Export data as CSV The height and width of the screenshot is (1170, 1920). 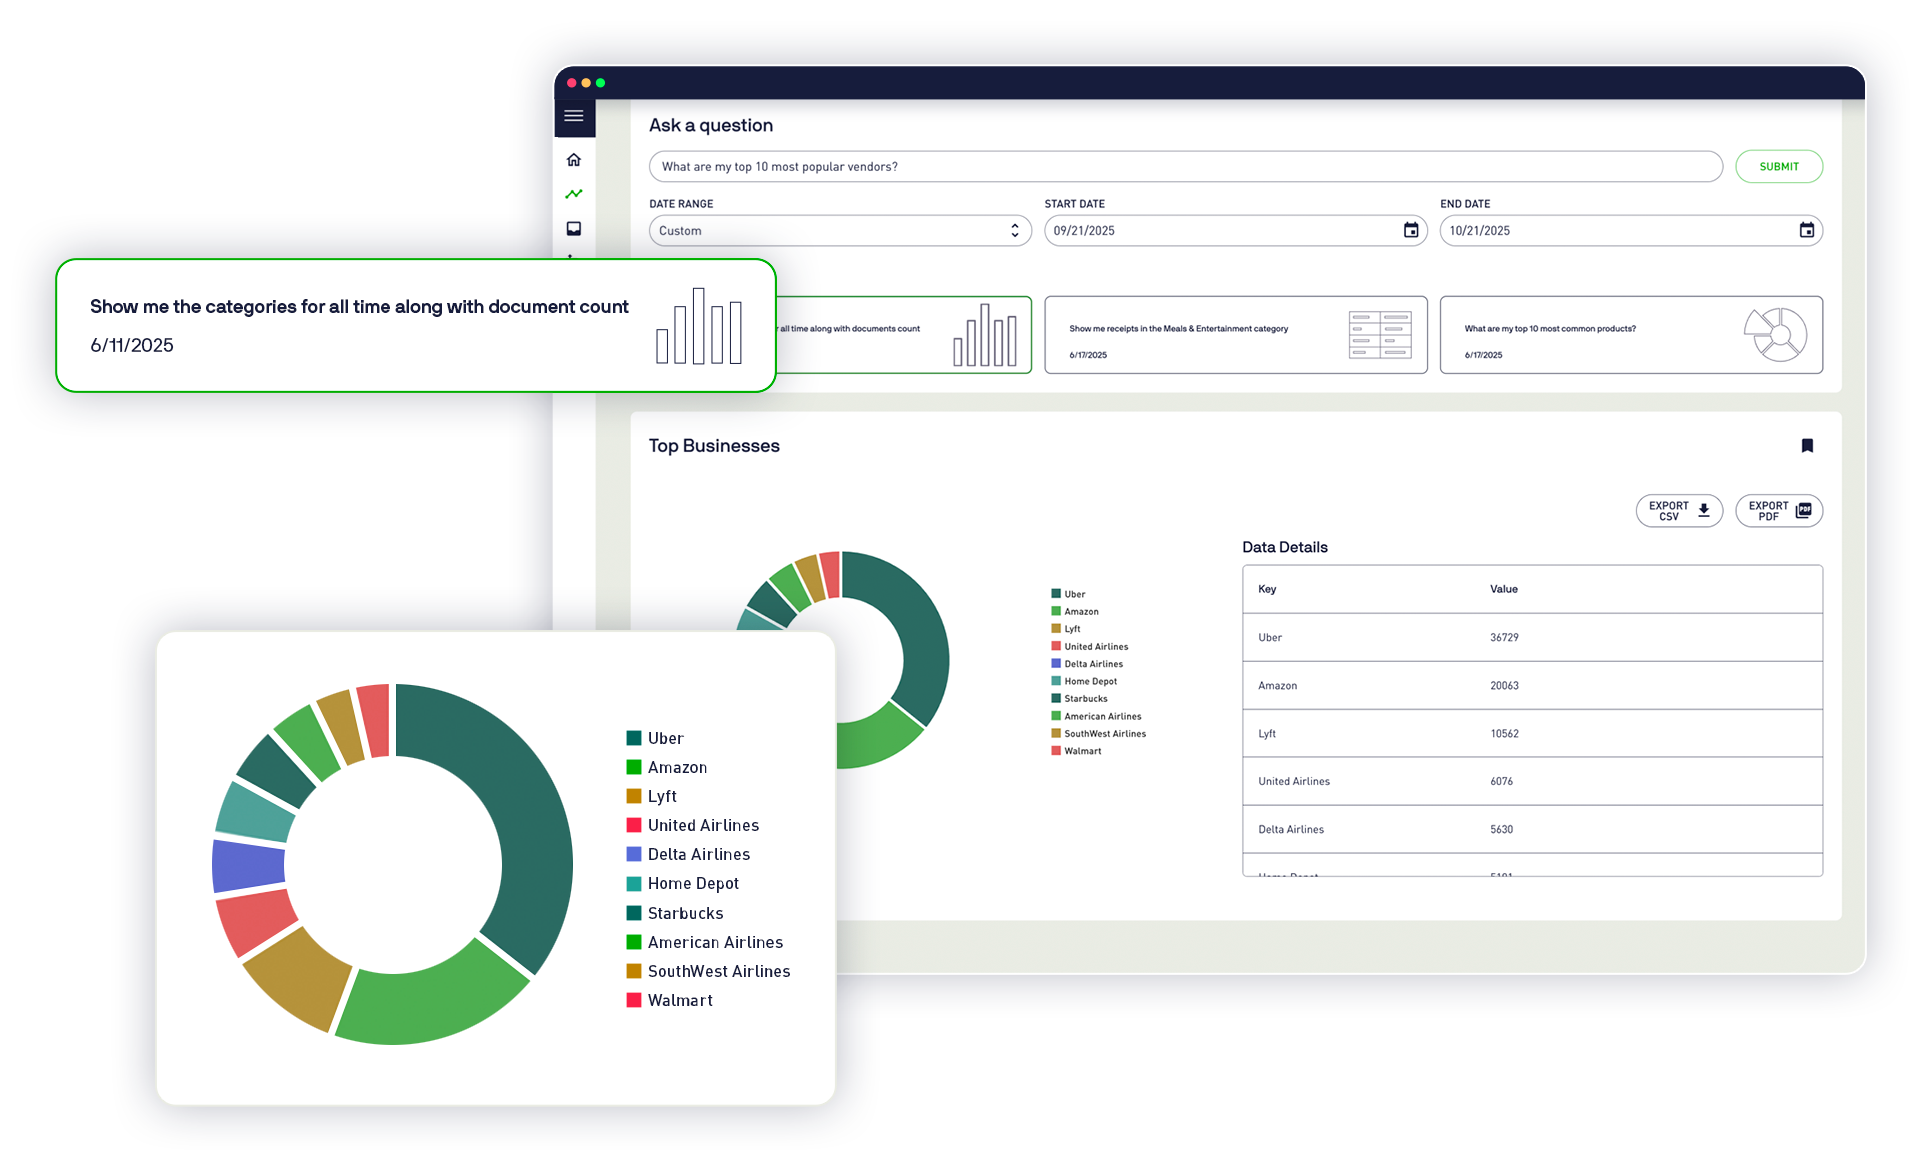[x=1679, y=511]
